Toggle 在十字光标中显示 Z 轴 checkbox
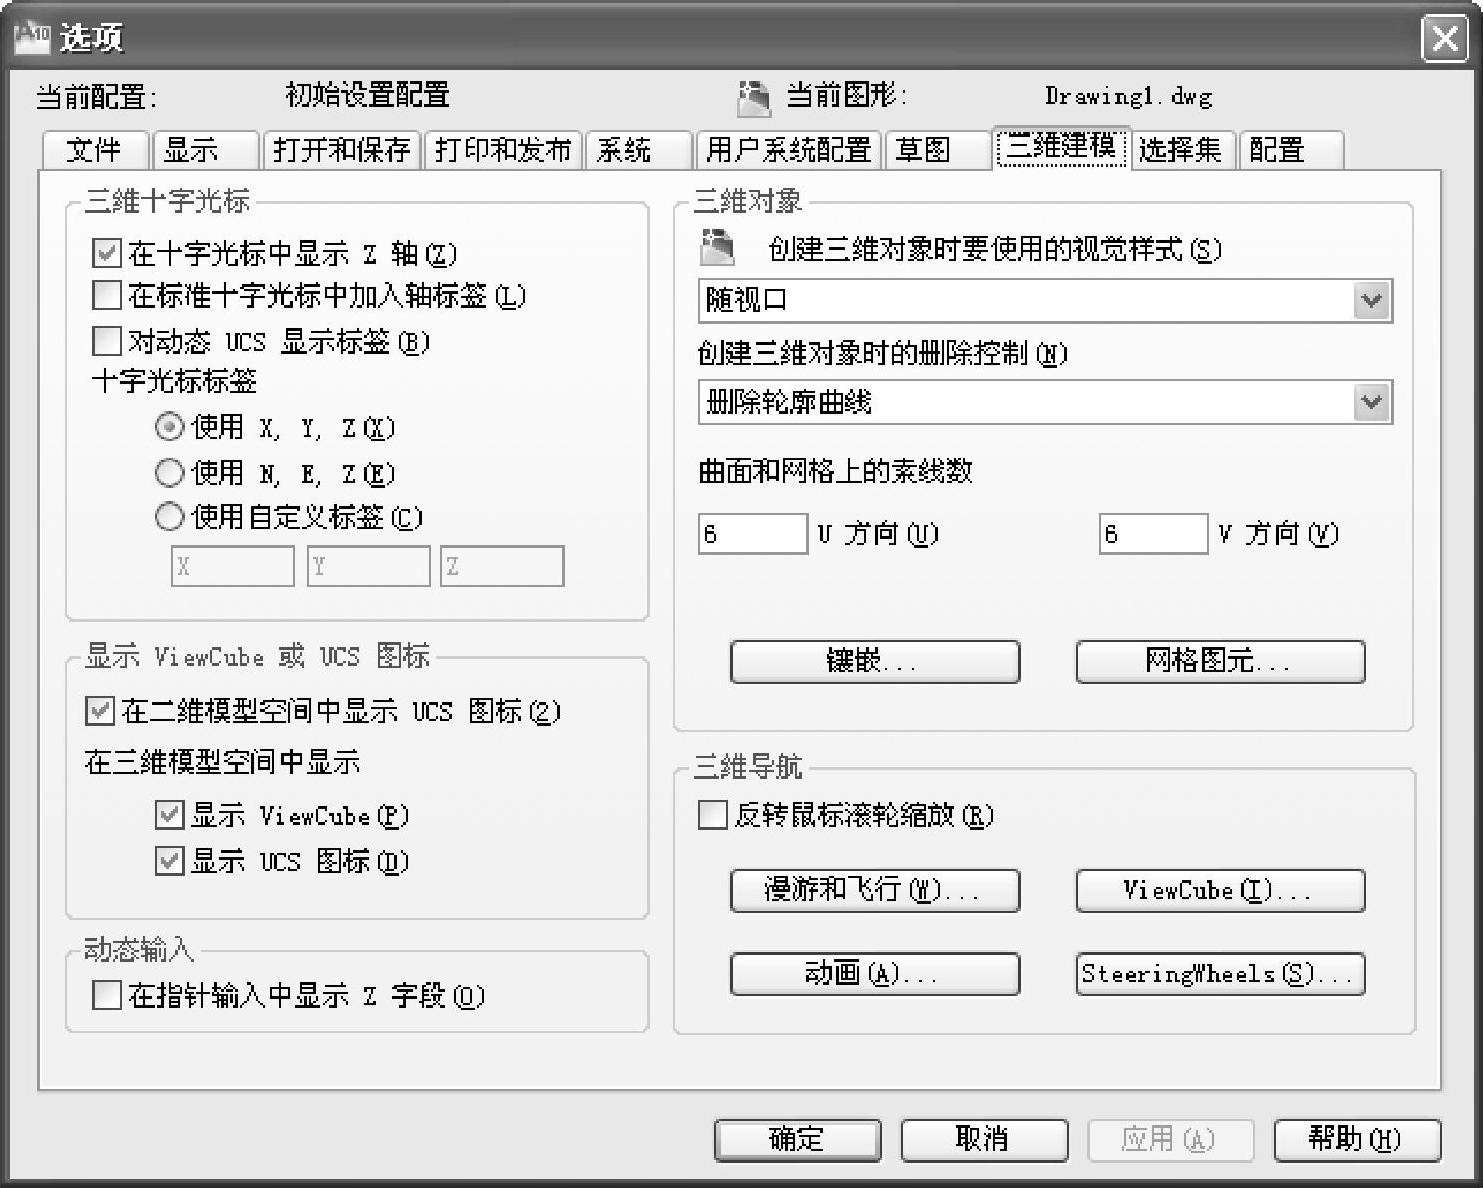This screenshot has width=1483, height=1188. coord(106,253)
